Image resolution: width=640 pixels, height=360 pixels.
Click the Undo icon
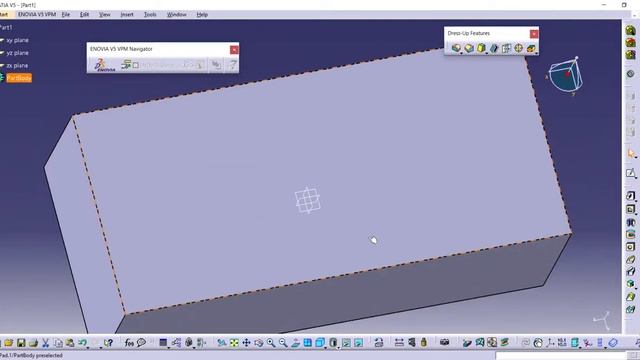(82, 343)
